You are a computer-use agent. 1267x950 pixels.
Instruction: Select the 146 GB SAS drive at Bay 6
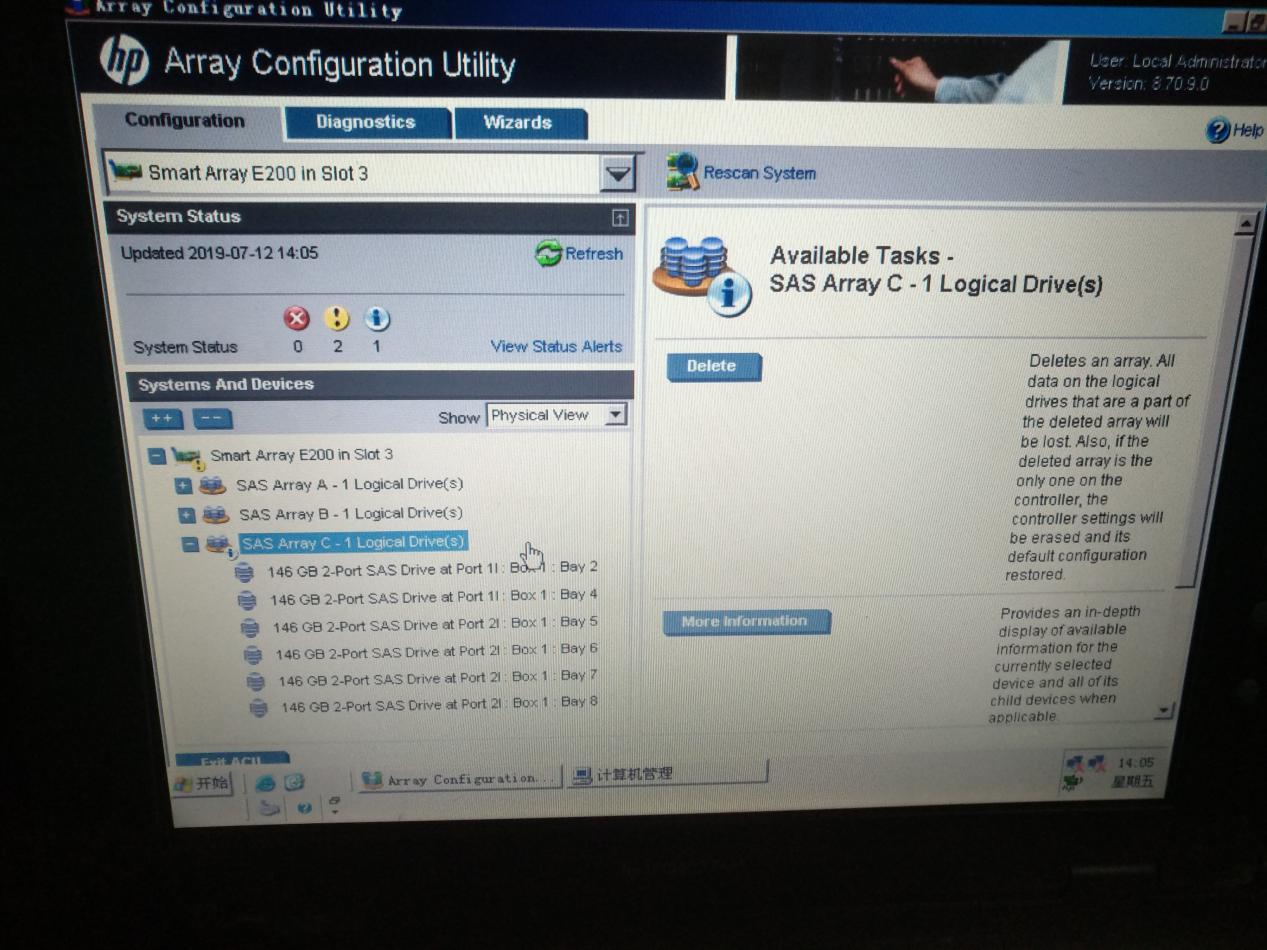pyautogui.click(x=437, y=651)
